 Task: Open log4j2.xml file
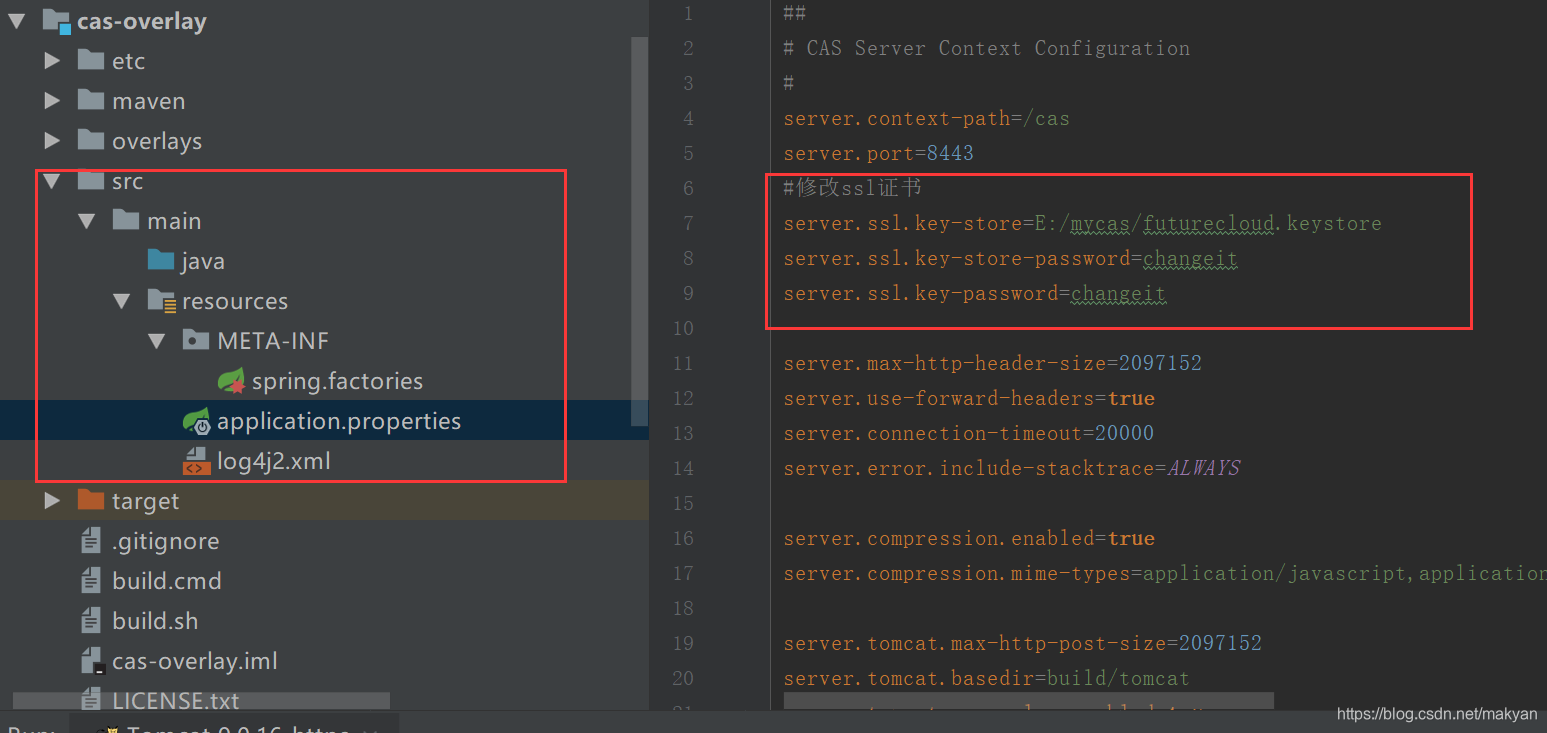tap(273, 461)
